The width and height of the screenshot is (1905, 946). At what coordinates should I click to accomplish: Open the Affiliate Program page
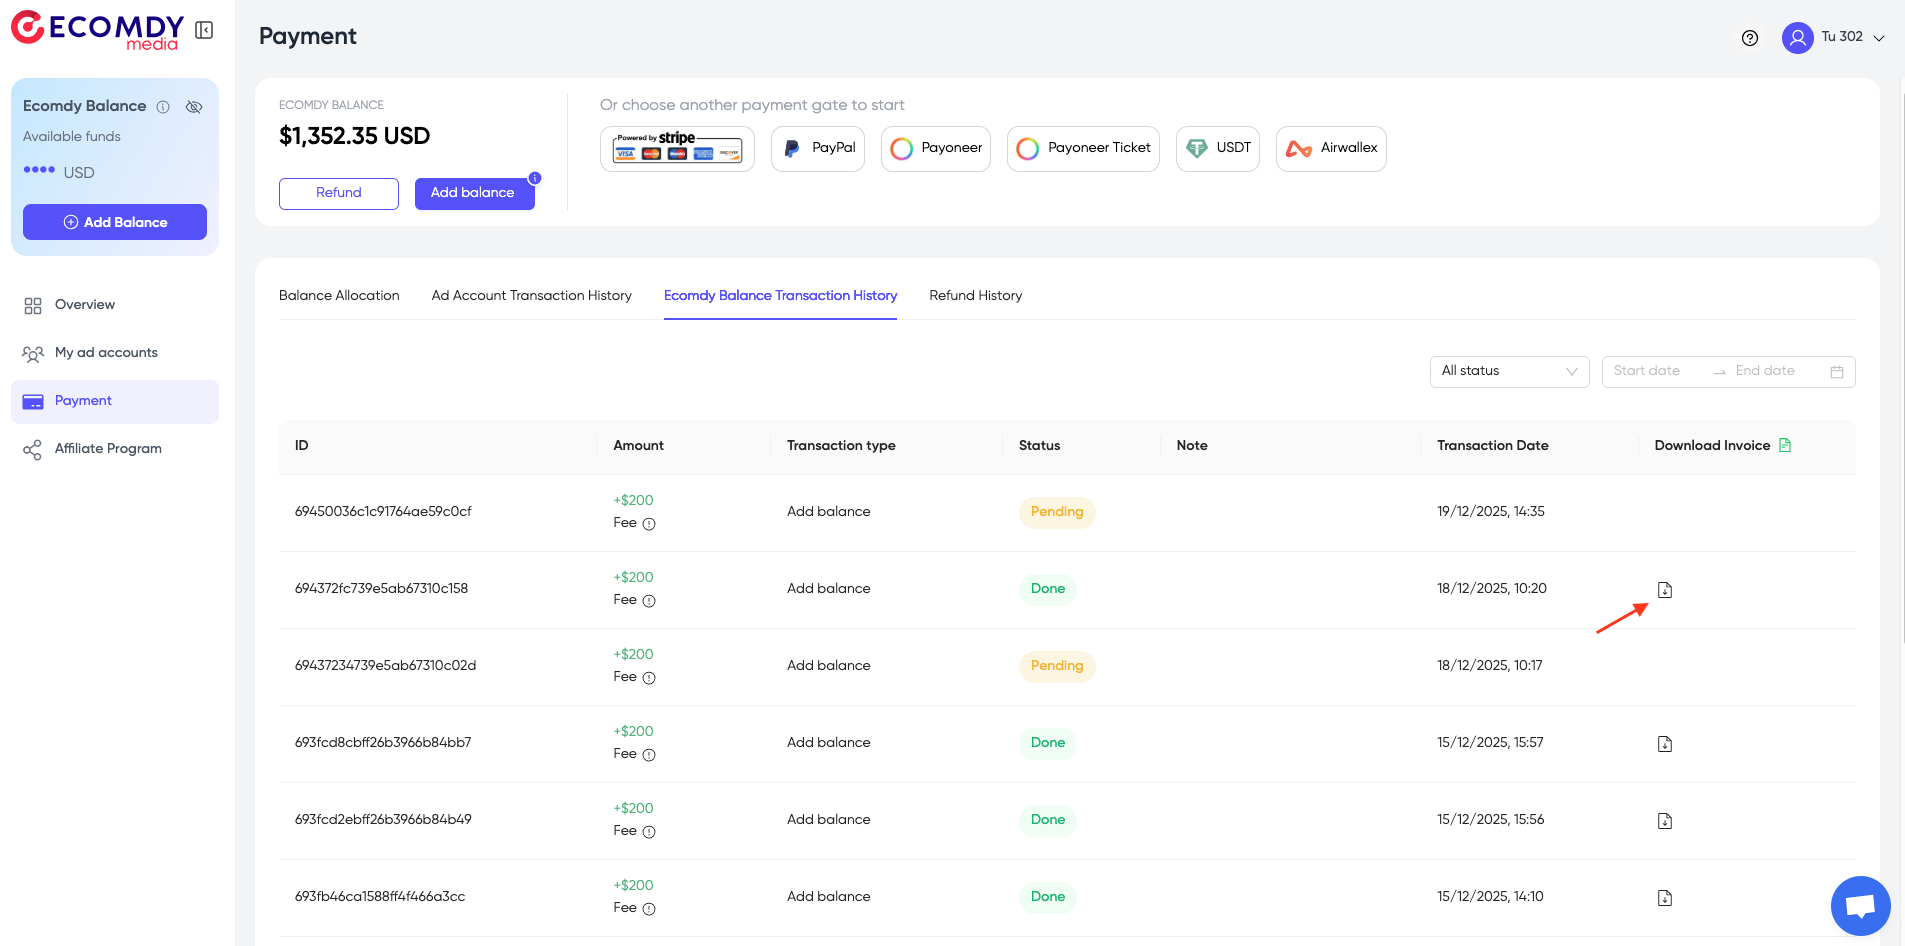point(108,448)
